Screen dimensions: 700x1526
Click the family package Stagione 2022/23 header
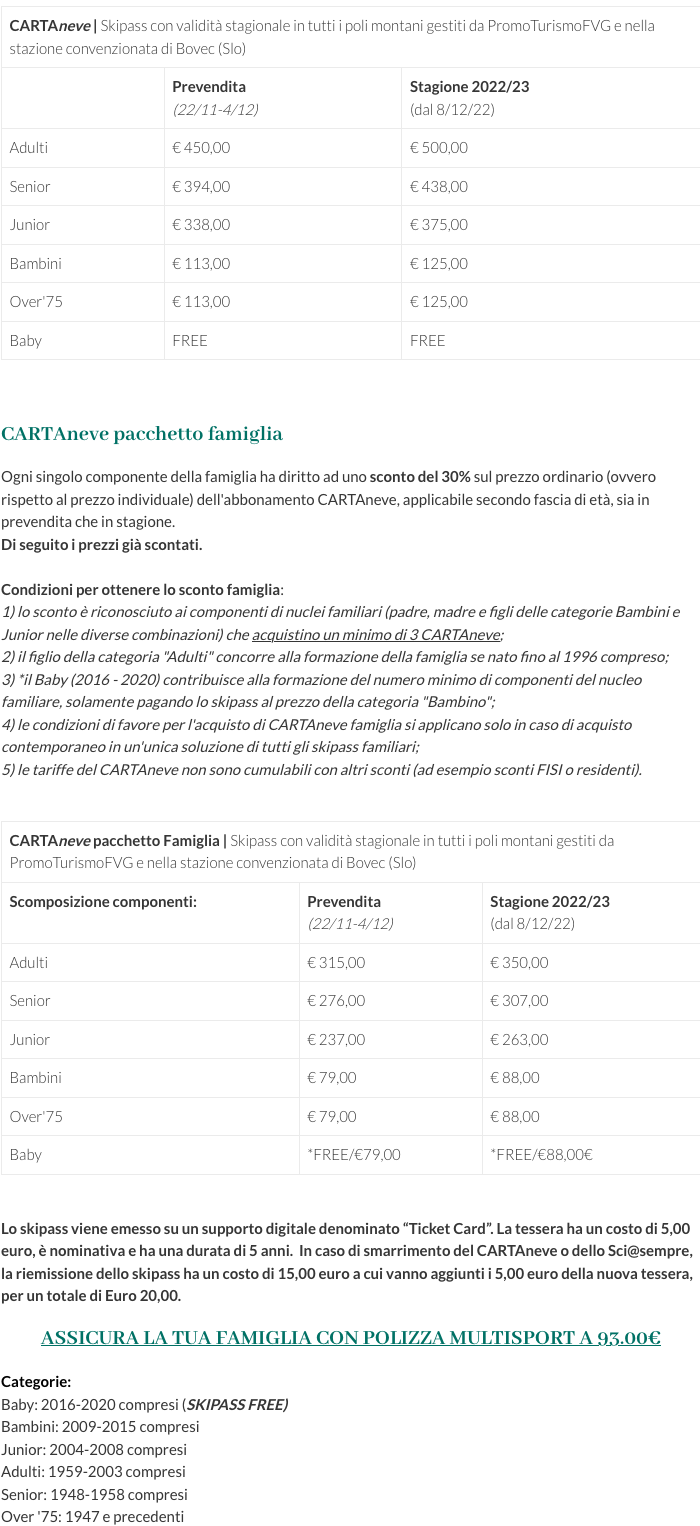click(x=549, y=902)
